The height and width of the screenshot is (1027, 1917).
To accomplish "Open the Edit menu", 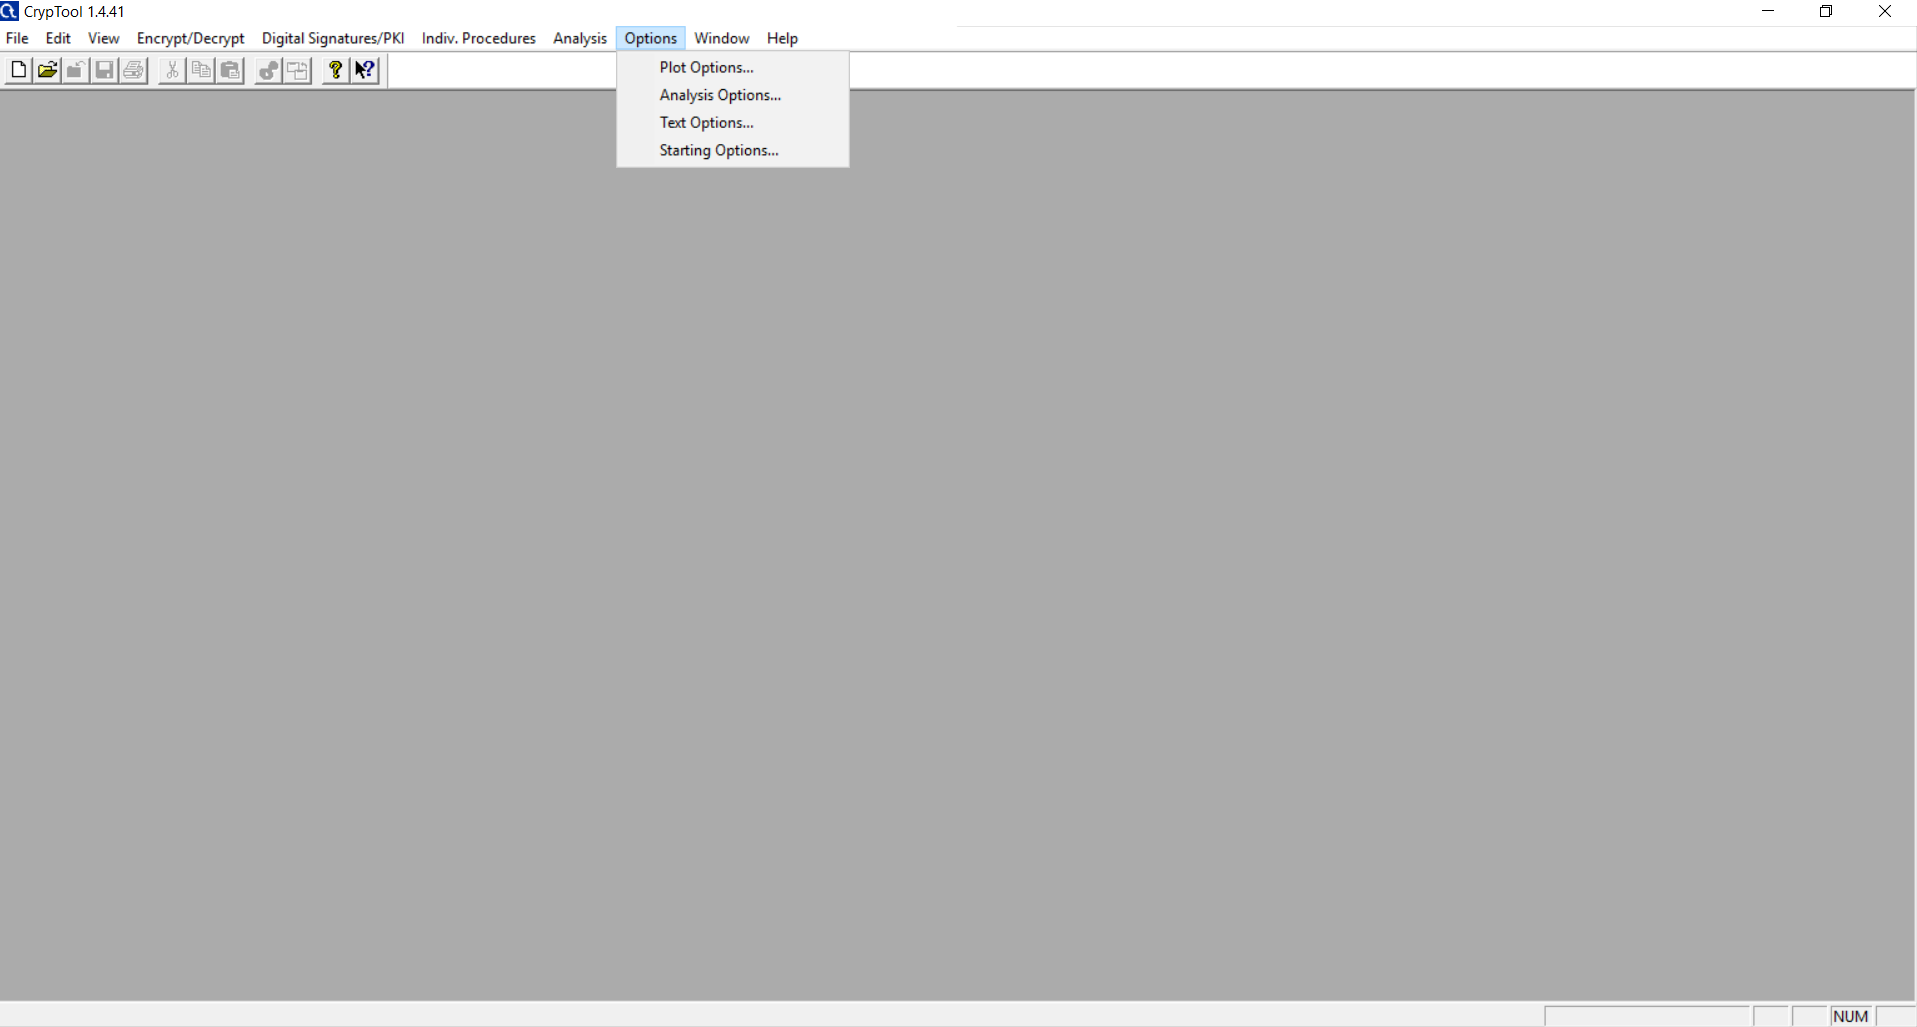I will coord(58,38).
